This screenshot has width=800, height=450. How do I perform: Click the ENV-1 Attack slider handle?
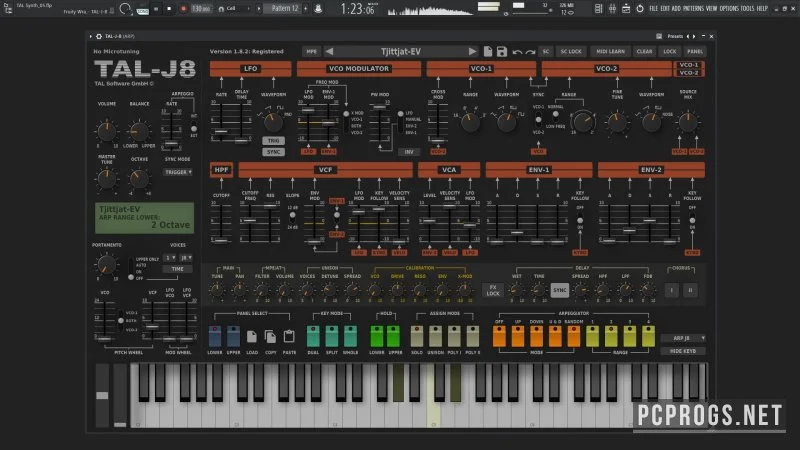click(x=496, y=241)
